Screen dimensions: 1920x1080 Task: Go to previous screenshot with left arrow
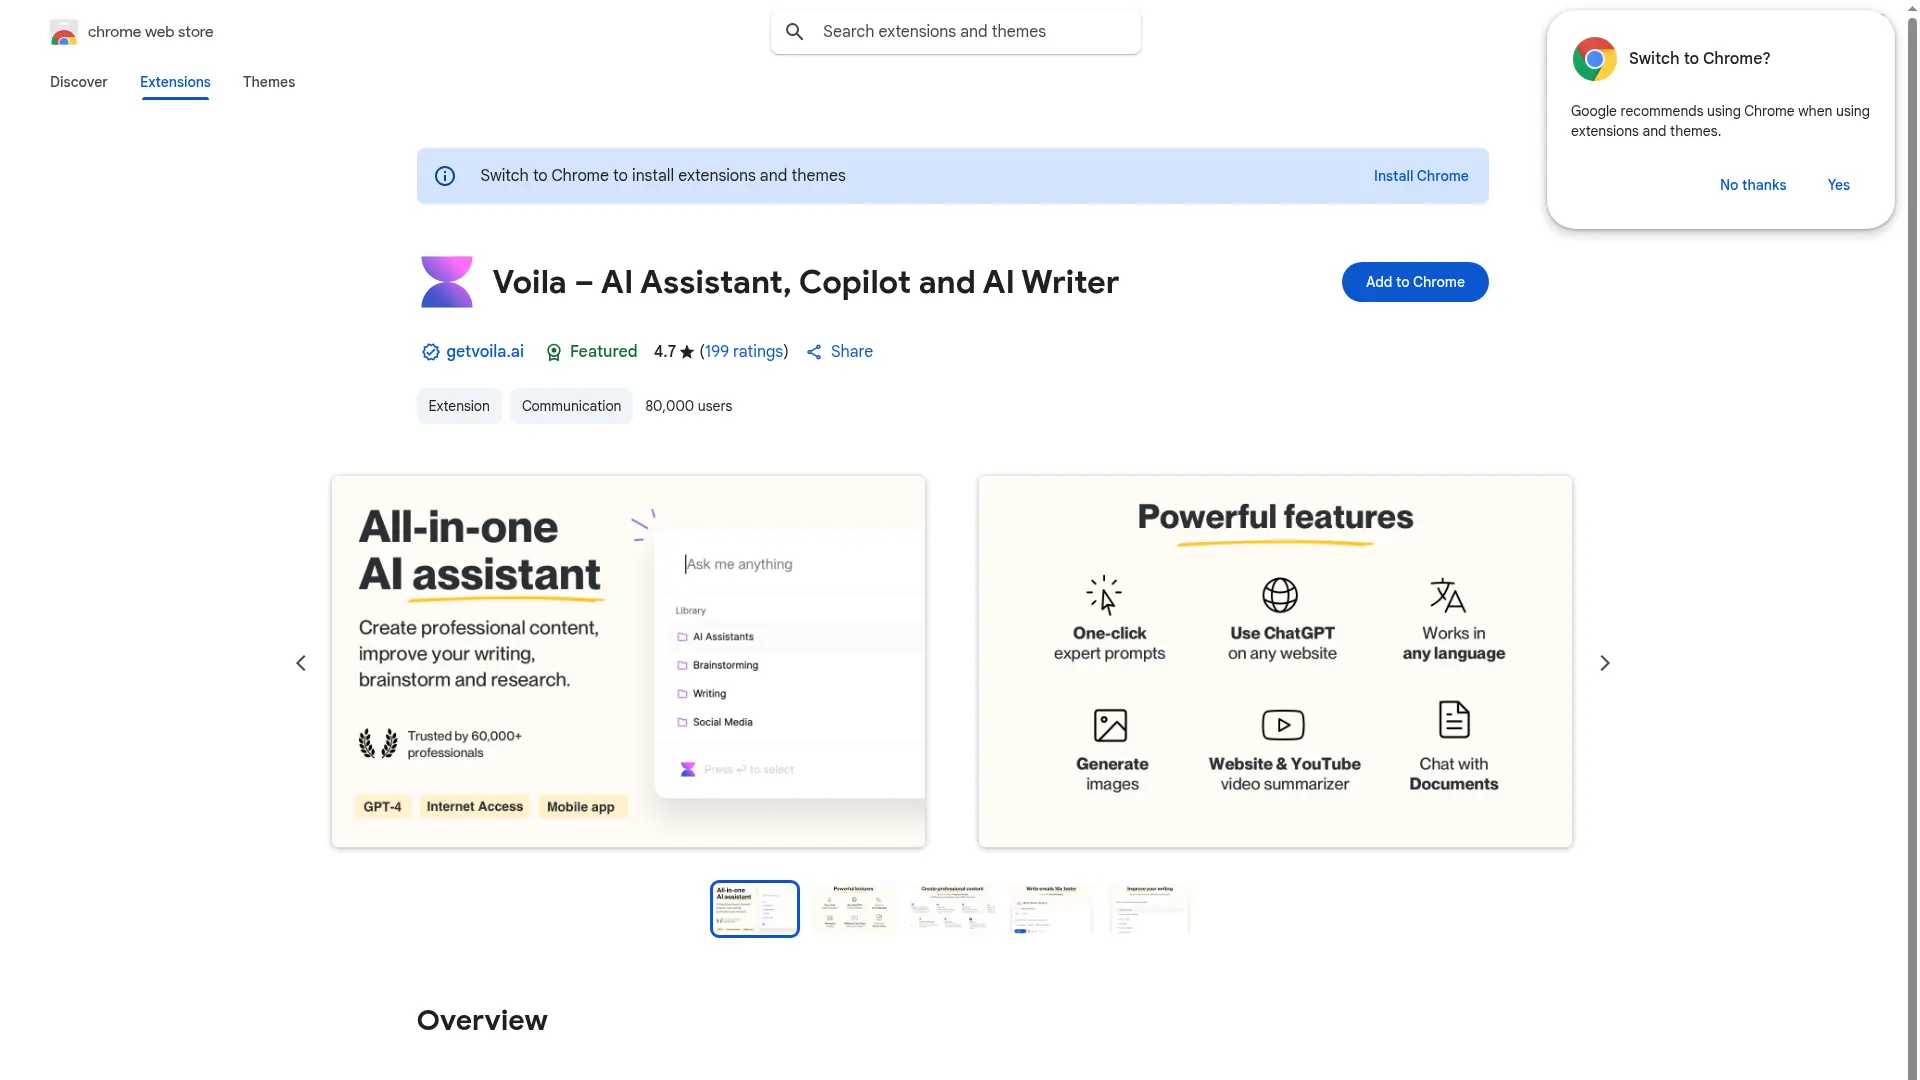pos(301,663)
